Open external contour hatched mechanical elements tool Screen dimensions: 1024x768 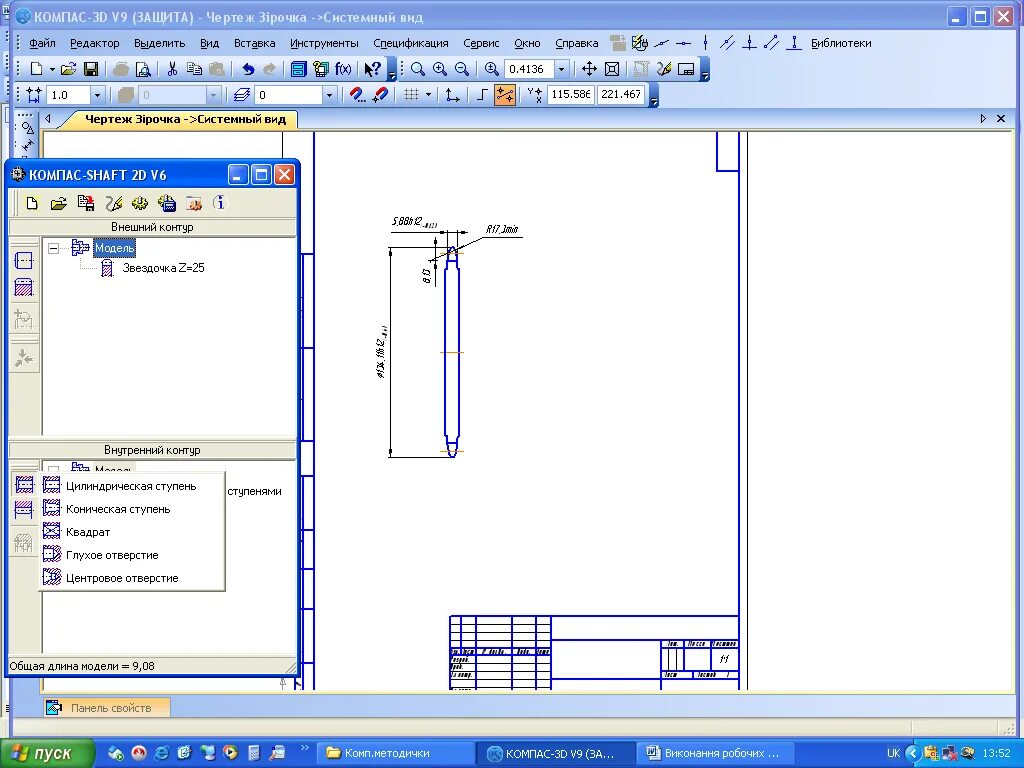pos(24,287)
